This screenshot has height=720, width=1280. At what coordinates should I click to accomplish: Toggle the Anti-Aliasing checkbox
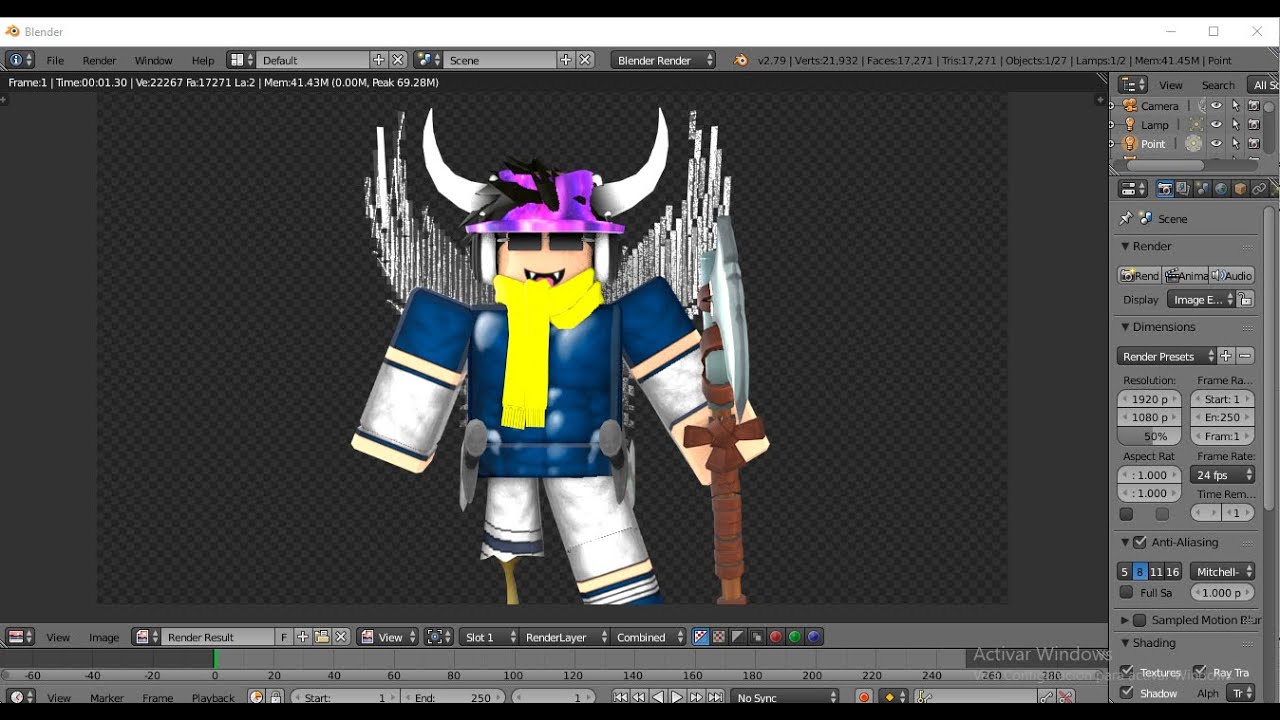pyautogui.click(x=1140, y=542)
